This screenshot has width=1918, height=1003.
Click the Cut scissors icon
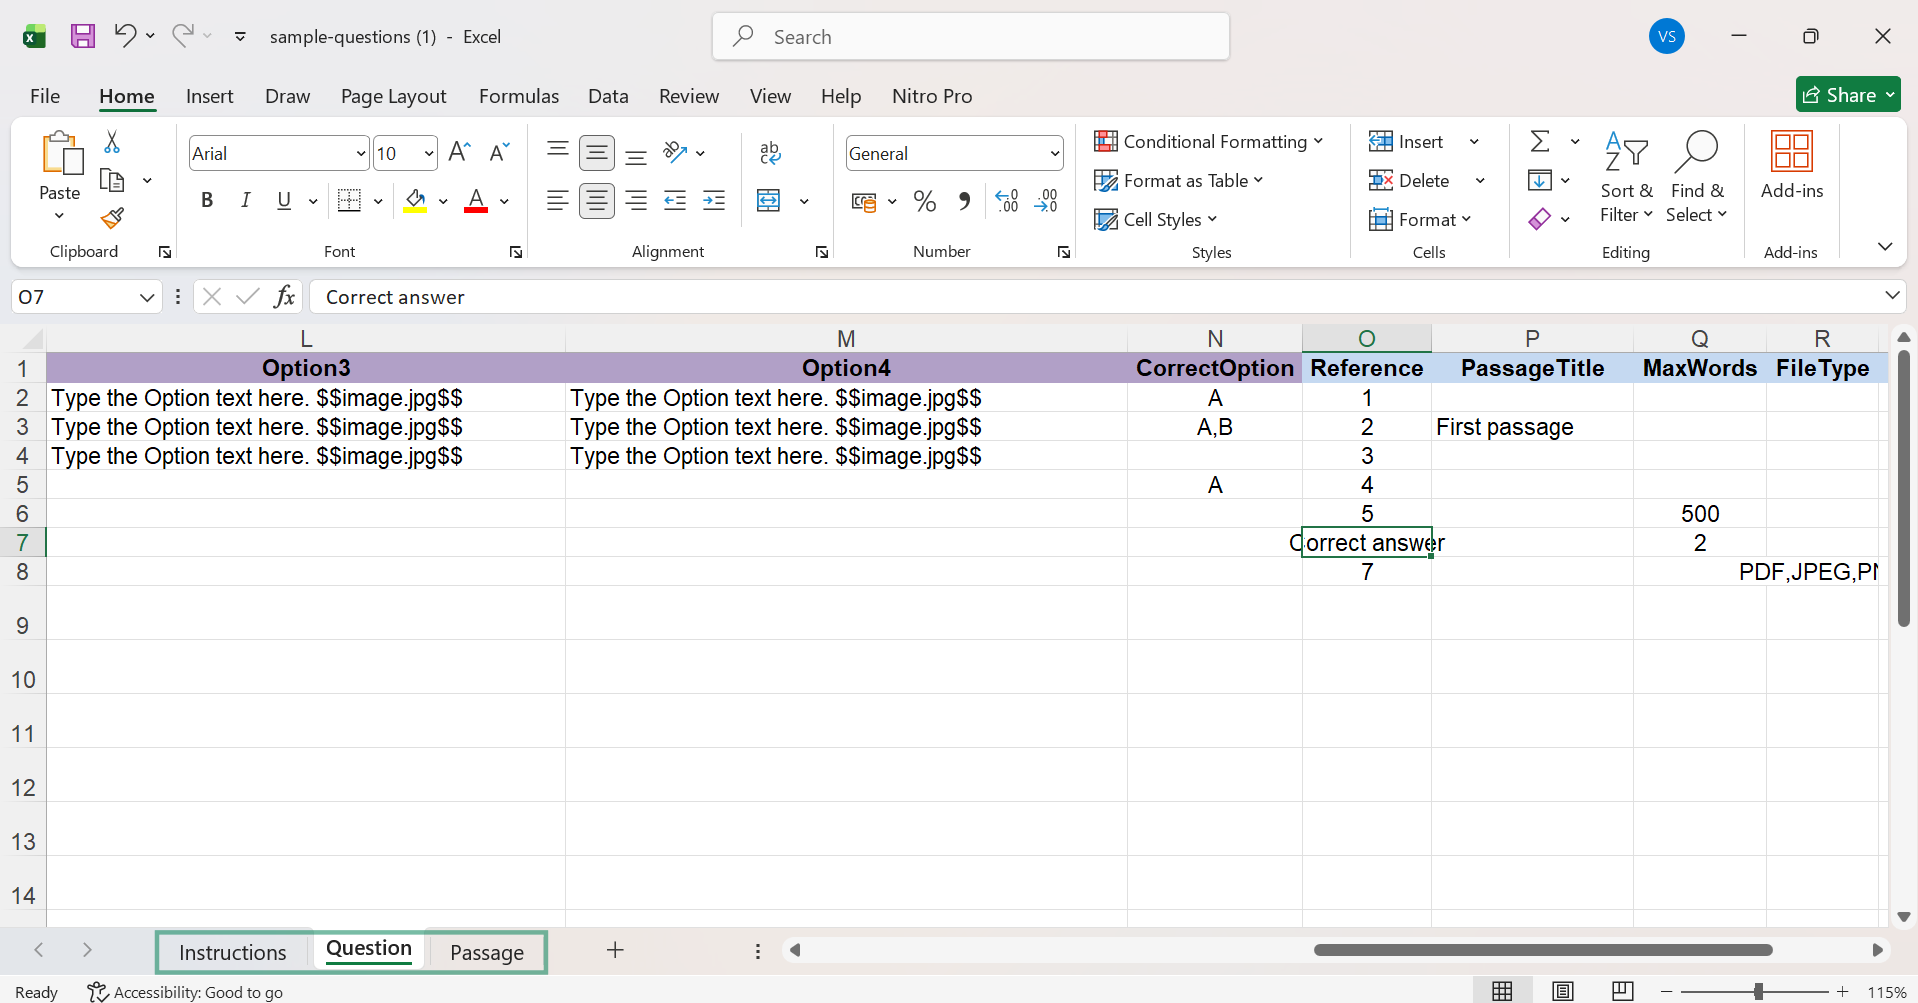click(x=112, y=143)
